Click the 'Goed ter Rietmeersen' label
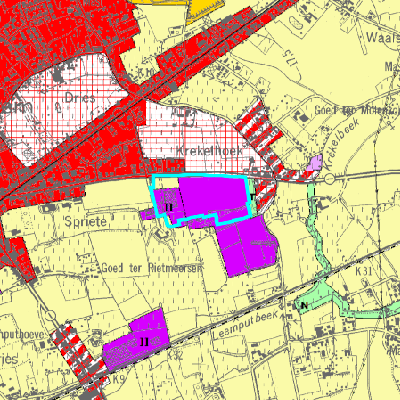The height and width of the screenshot is (400, 400). [x=152, y=267]
